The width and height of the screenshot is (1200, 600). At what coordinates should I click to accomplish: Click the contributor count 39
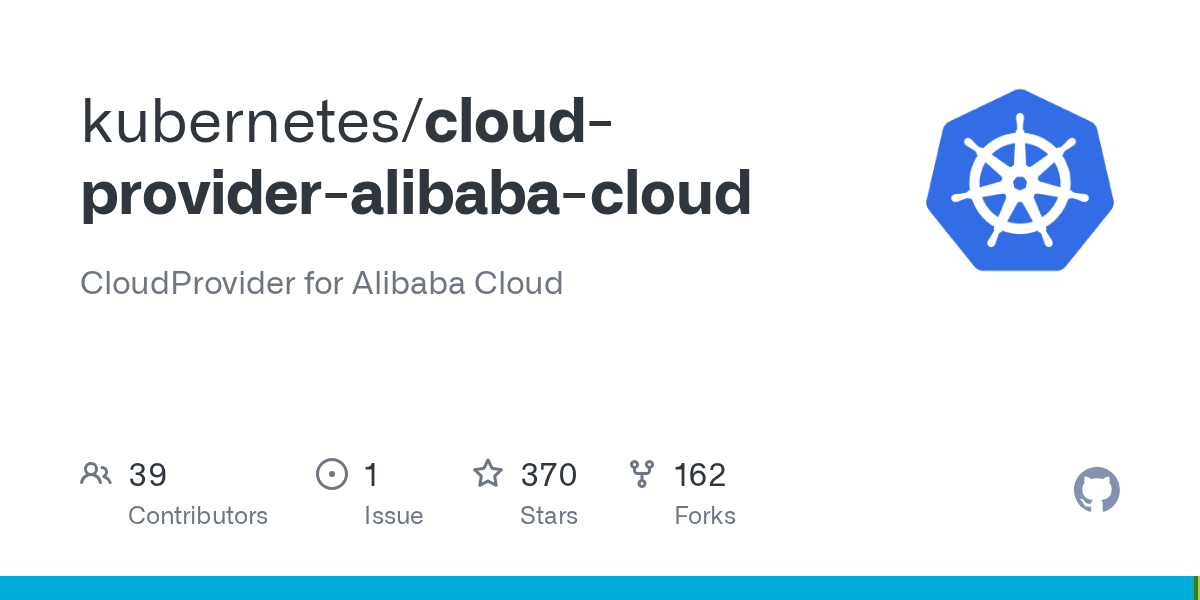coord(148,475)
